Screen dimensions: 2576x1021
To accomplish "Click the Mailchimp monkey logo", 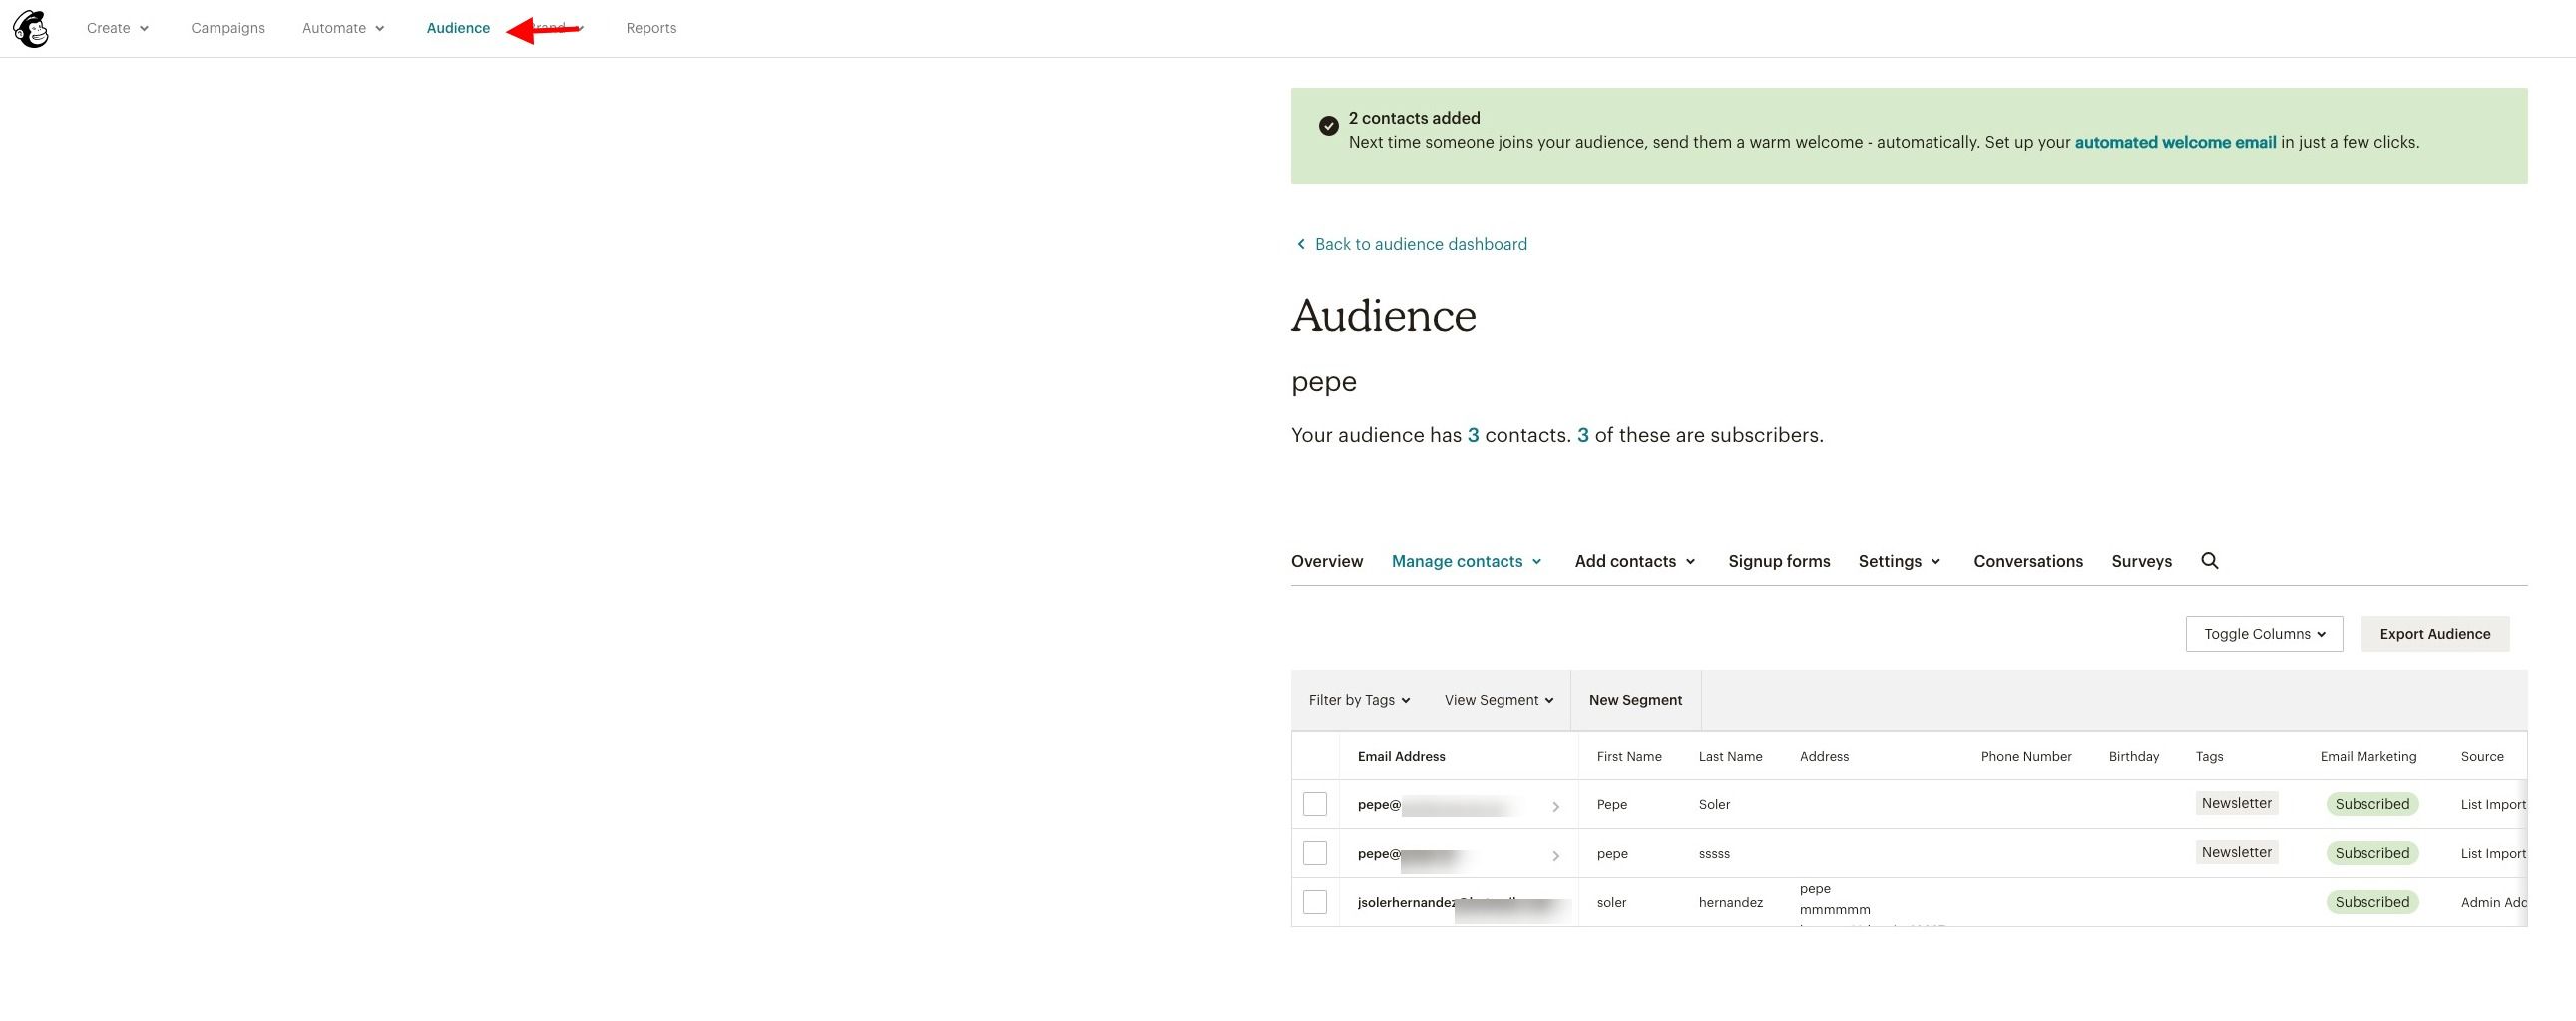I will click(x=31, y=29).
